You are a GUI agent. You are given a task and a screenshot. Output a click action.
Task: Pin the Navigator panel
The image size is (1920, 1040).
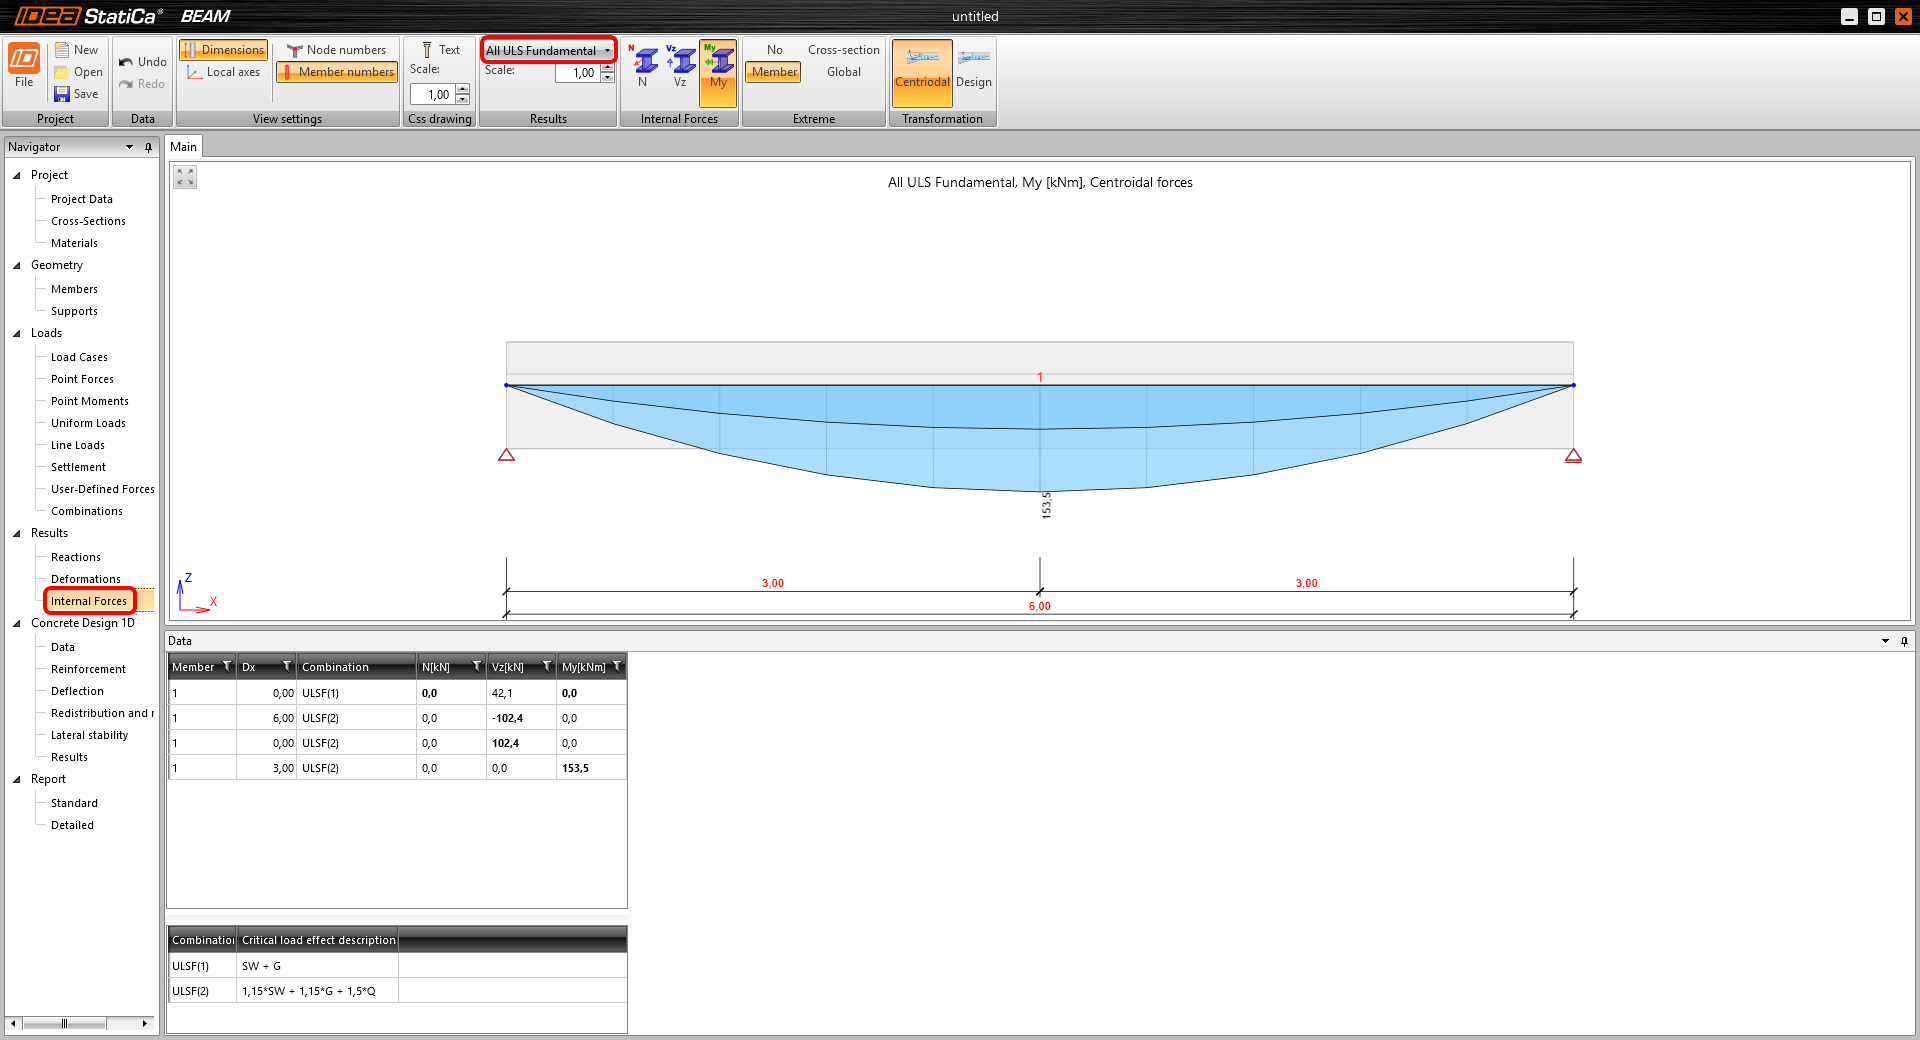(x=149, y=147)
